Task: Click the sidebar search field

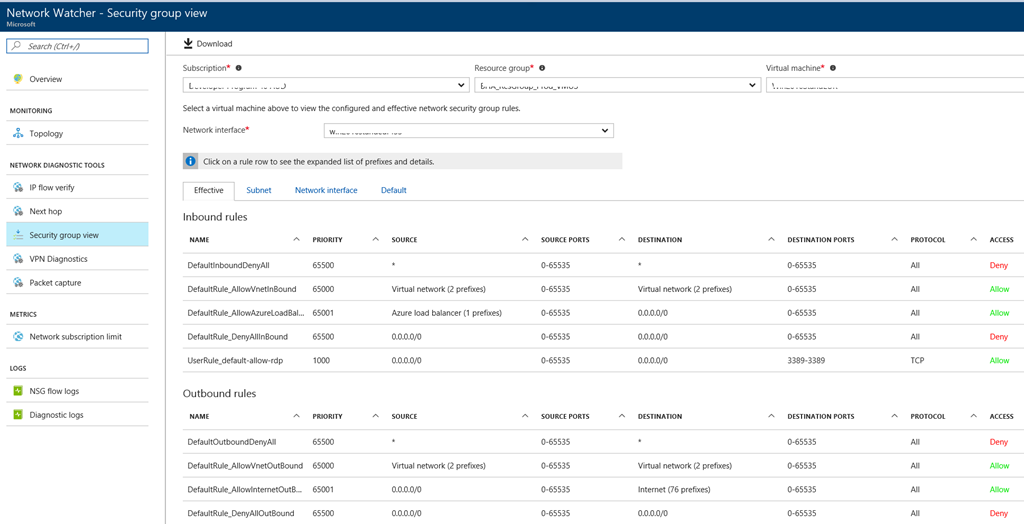Action: click(78, 46)
